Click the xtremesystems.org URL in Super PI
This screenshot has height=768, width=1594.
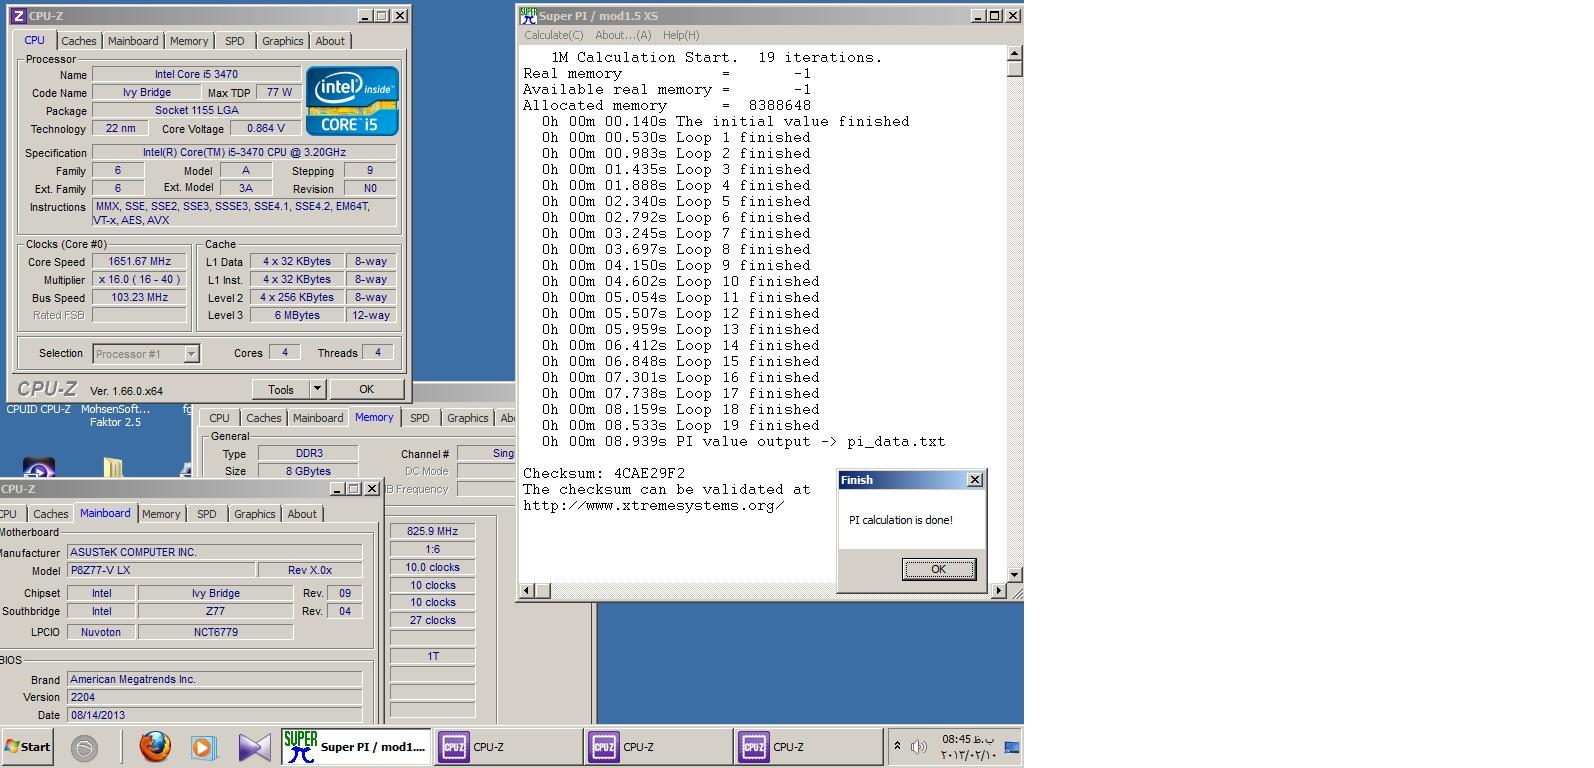654,505
